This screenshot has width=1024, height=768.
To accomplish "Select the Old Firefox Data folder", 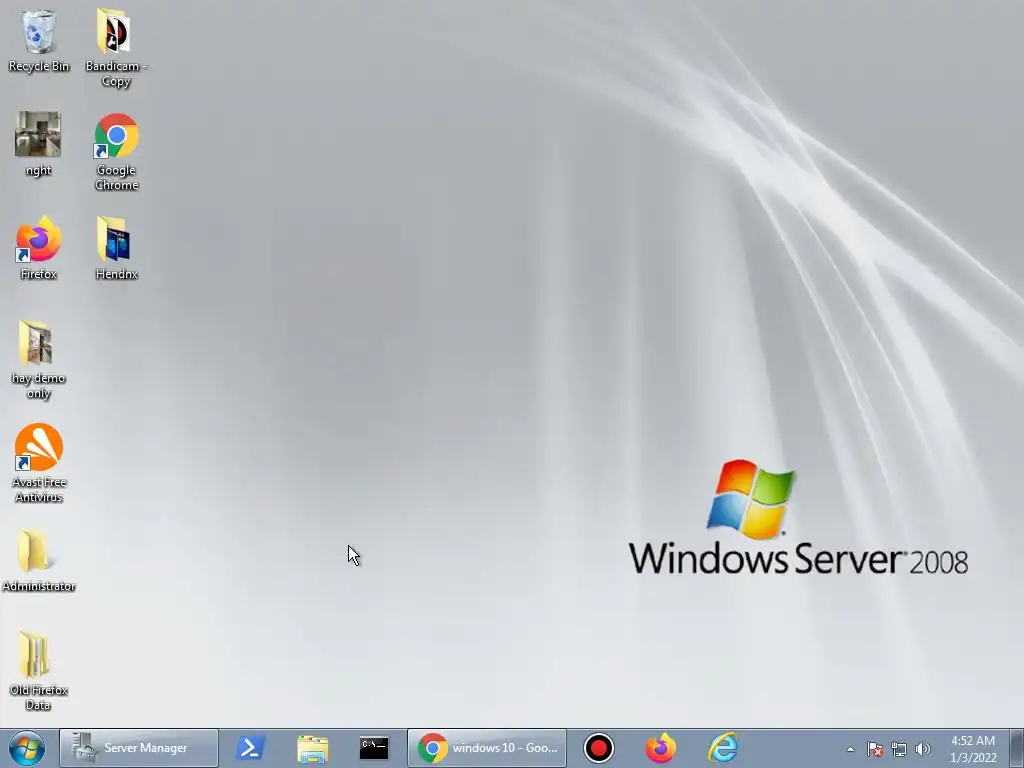I will pyautogui.click(x=39, y=671).
